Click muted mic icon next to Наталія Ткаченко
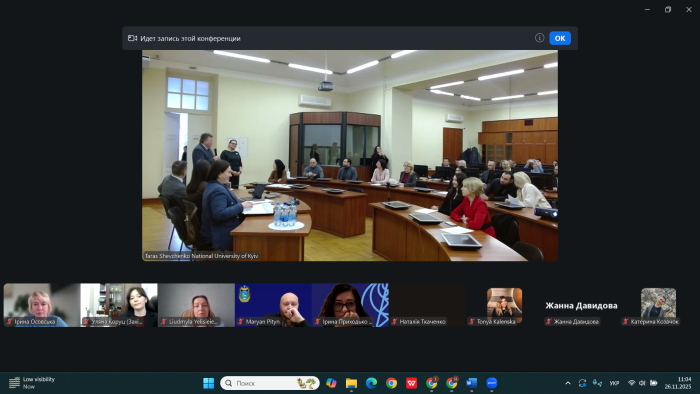700x394 pixels. pos(395,322)
